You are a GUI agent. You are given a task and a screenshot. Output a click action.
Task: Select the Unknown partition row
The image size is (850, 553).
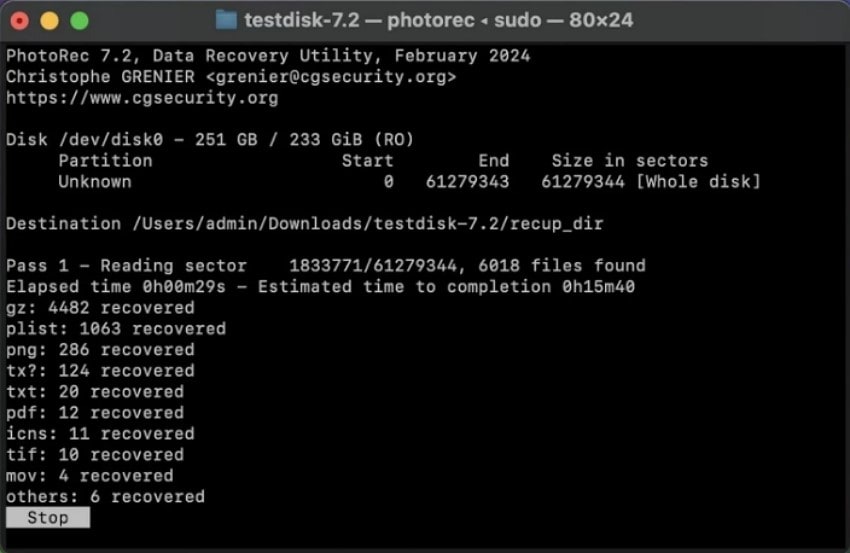(95, 182)
